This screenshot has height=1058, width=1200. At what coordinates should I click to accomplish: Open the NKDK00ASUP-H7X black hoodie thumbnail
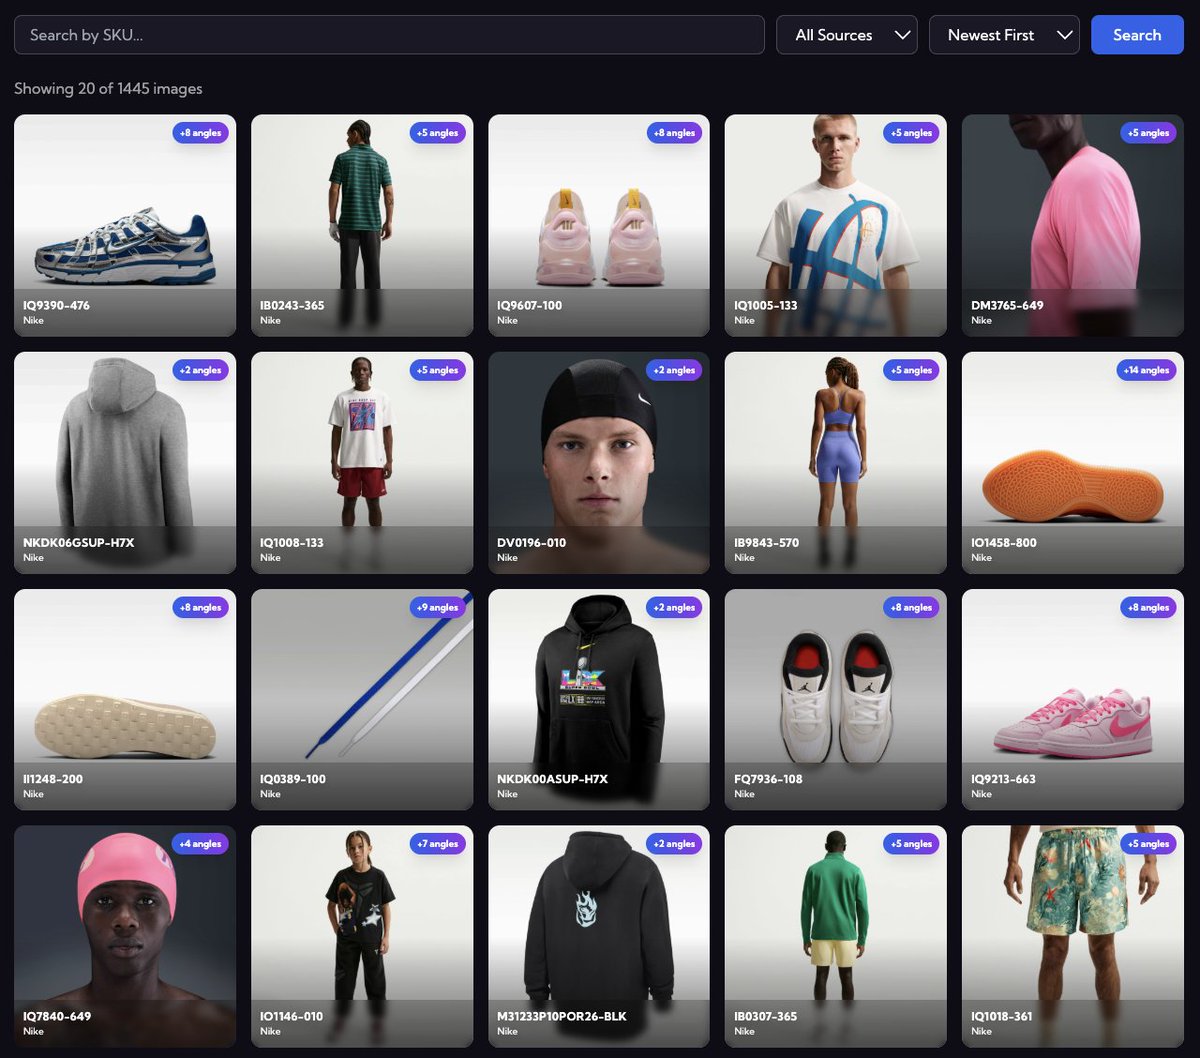click(x=599, y=699)
